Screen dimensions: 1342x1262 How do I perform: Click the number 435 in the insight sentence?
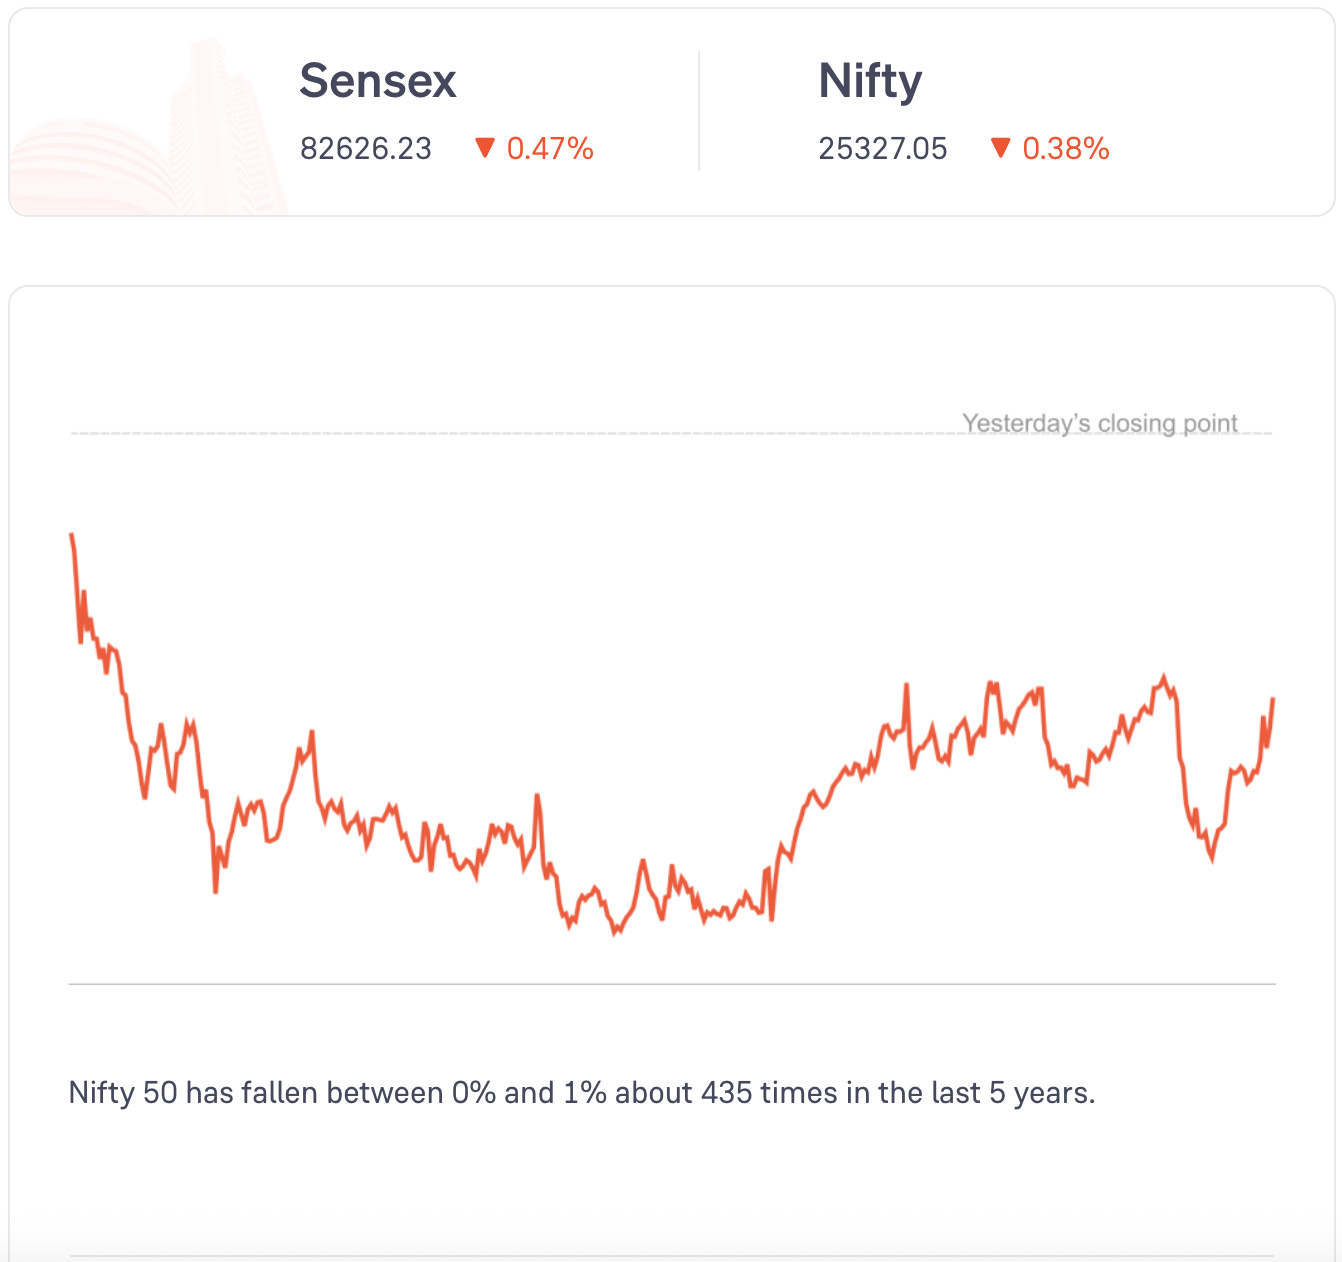[727, 1093]
